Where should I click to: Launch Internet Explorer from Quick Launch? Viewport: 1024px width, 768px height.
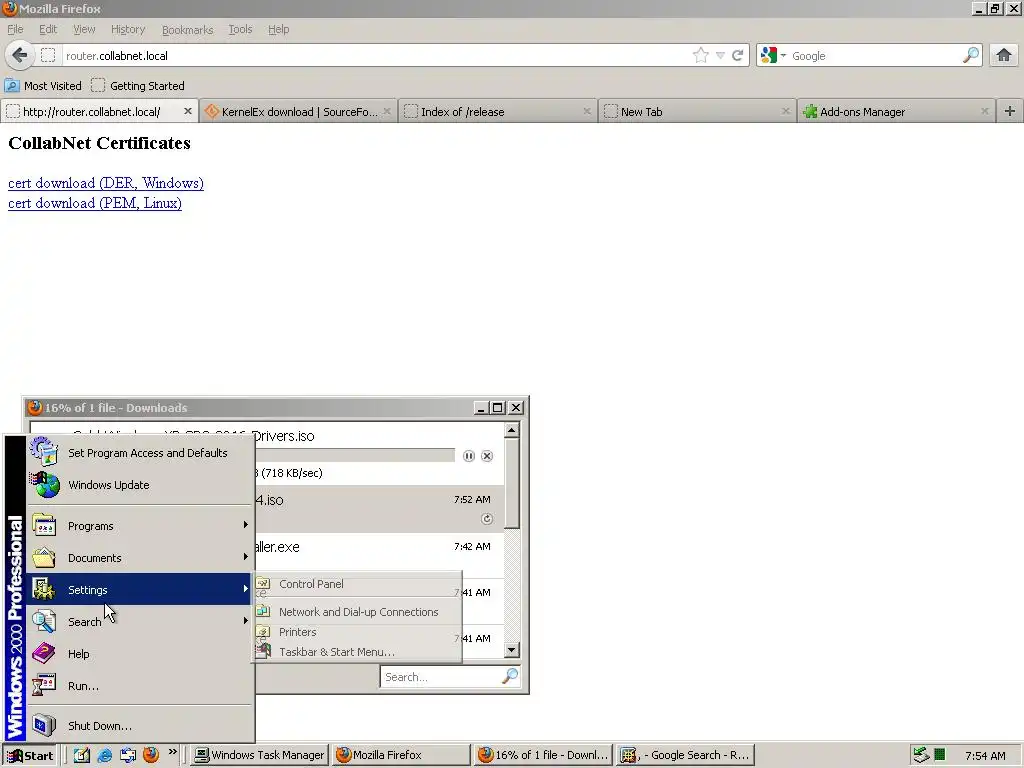[x=104, y=756]
